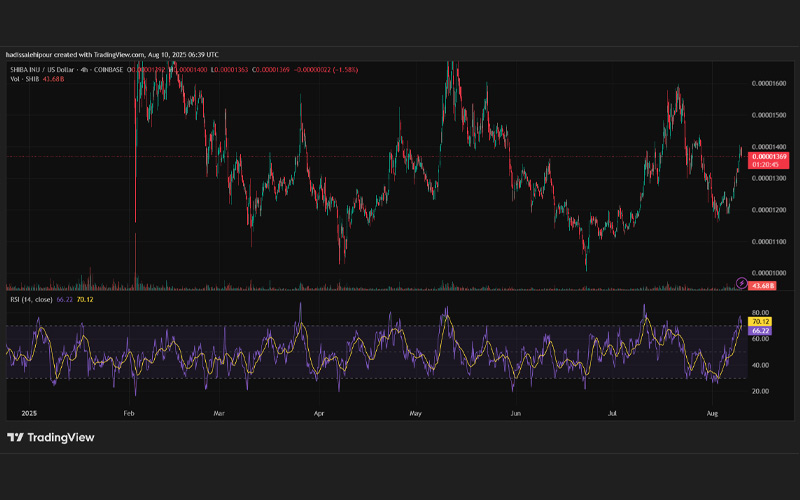800x500 pixels.
Task: Click the Aug label on time axis
Action: point(712,413)
